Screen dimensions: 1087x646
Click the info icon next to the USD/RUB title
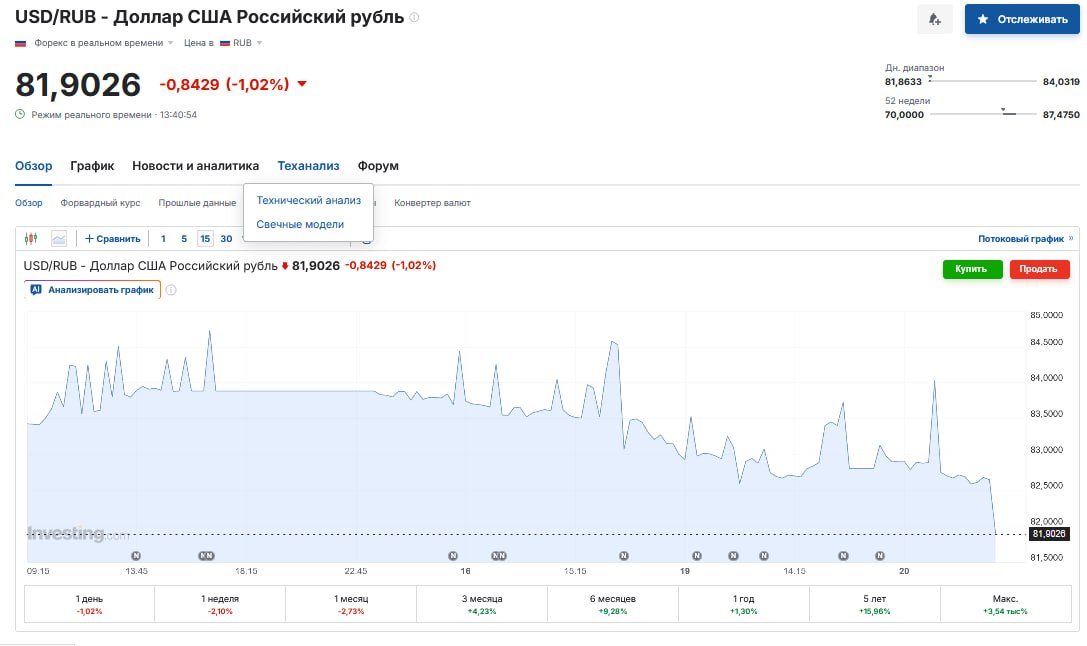point(415,17)
